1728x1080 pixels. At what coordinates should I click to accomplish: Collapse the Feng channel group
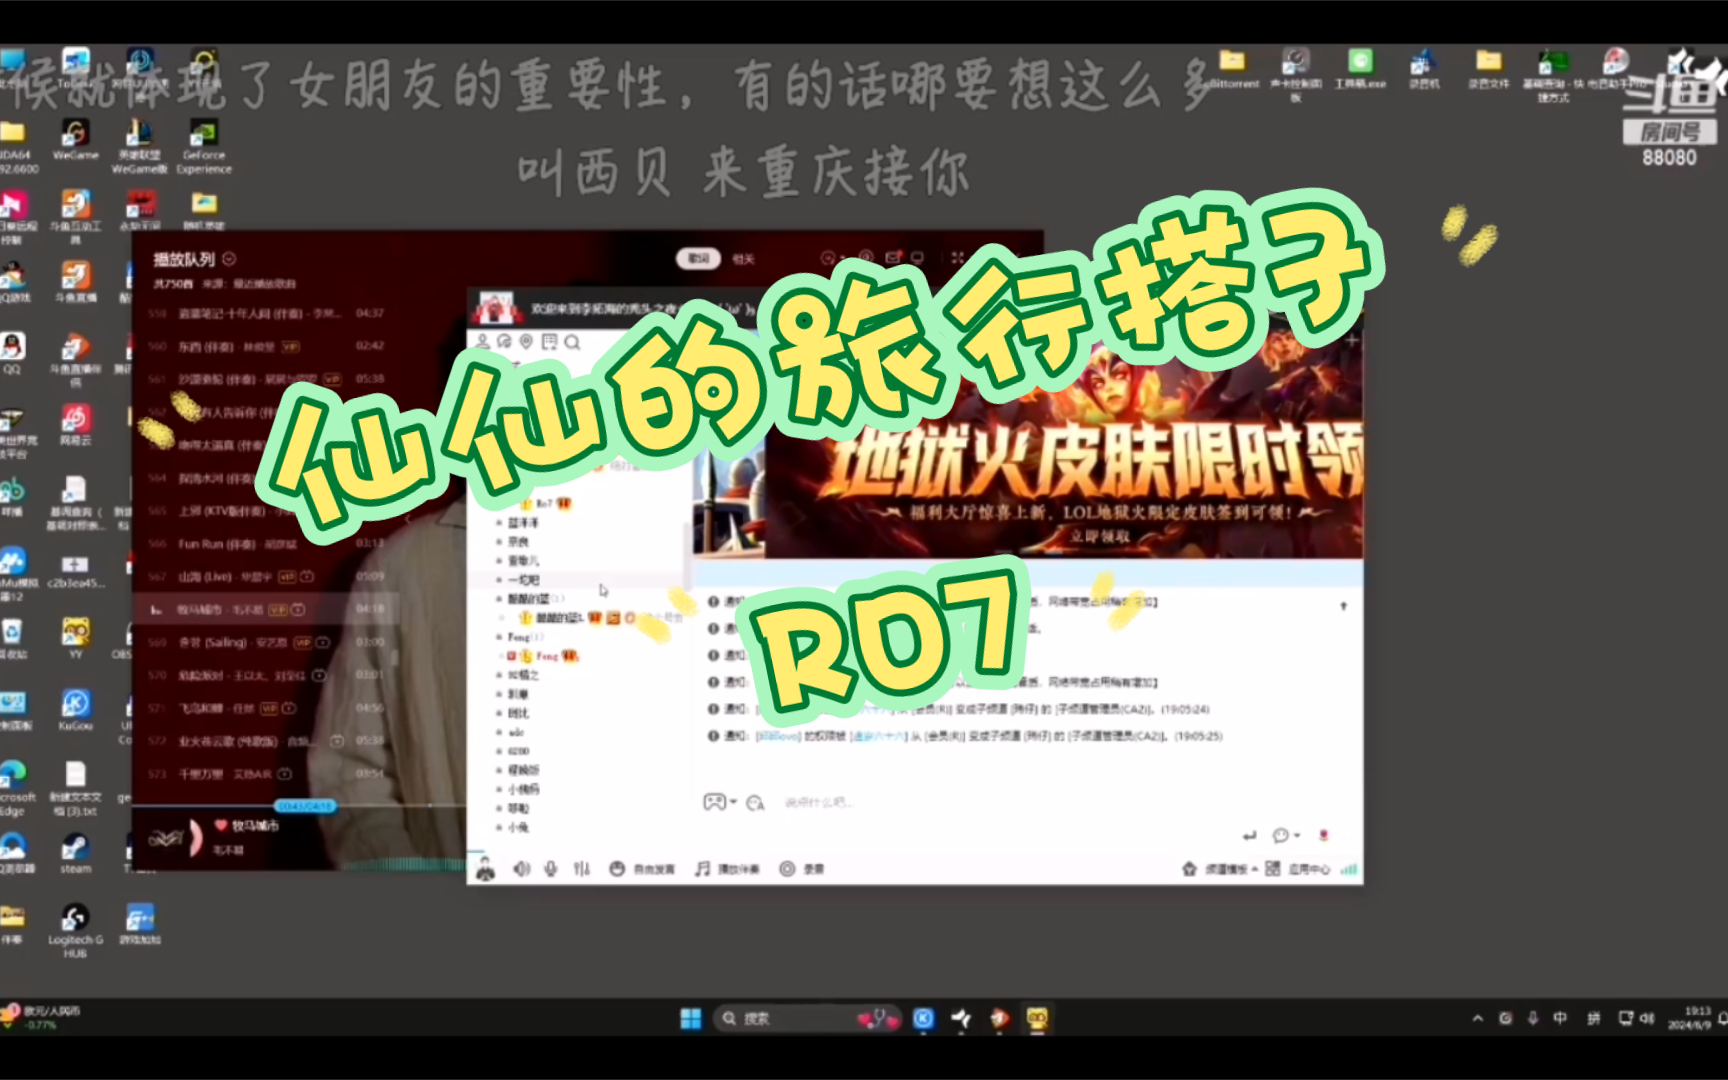(499, 637)
